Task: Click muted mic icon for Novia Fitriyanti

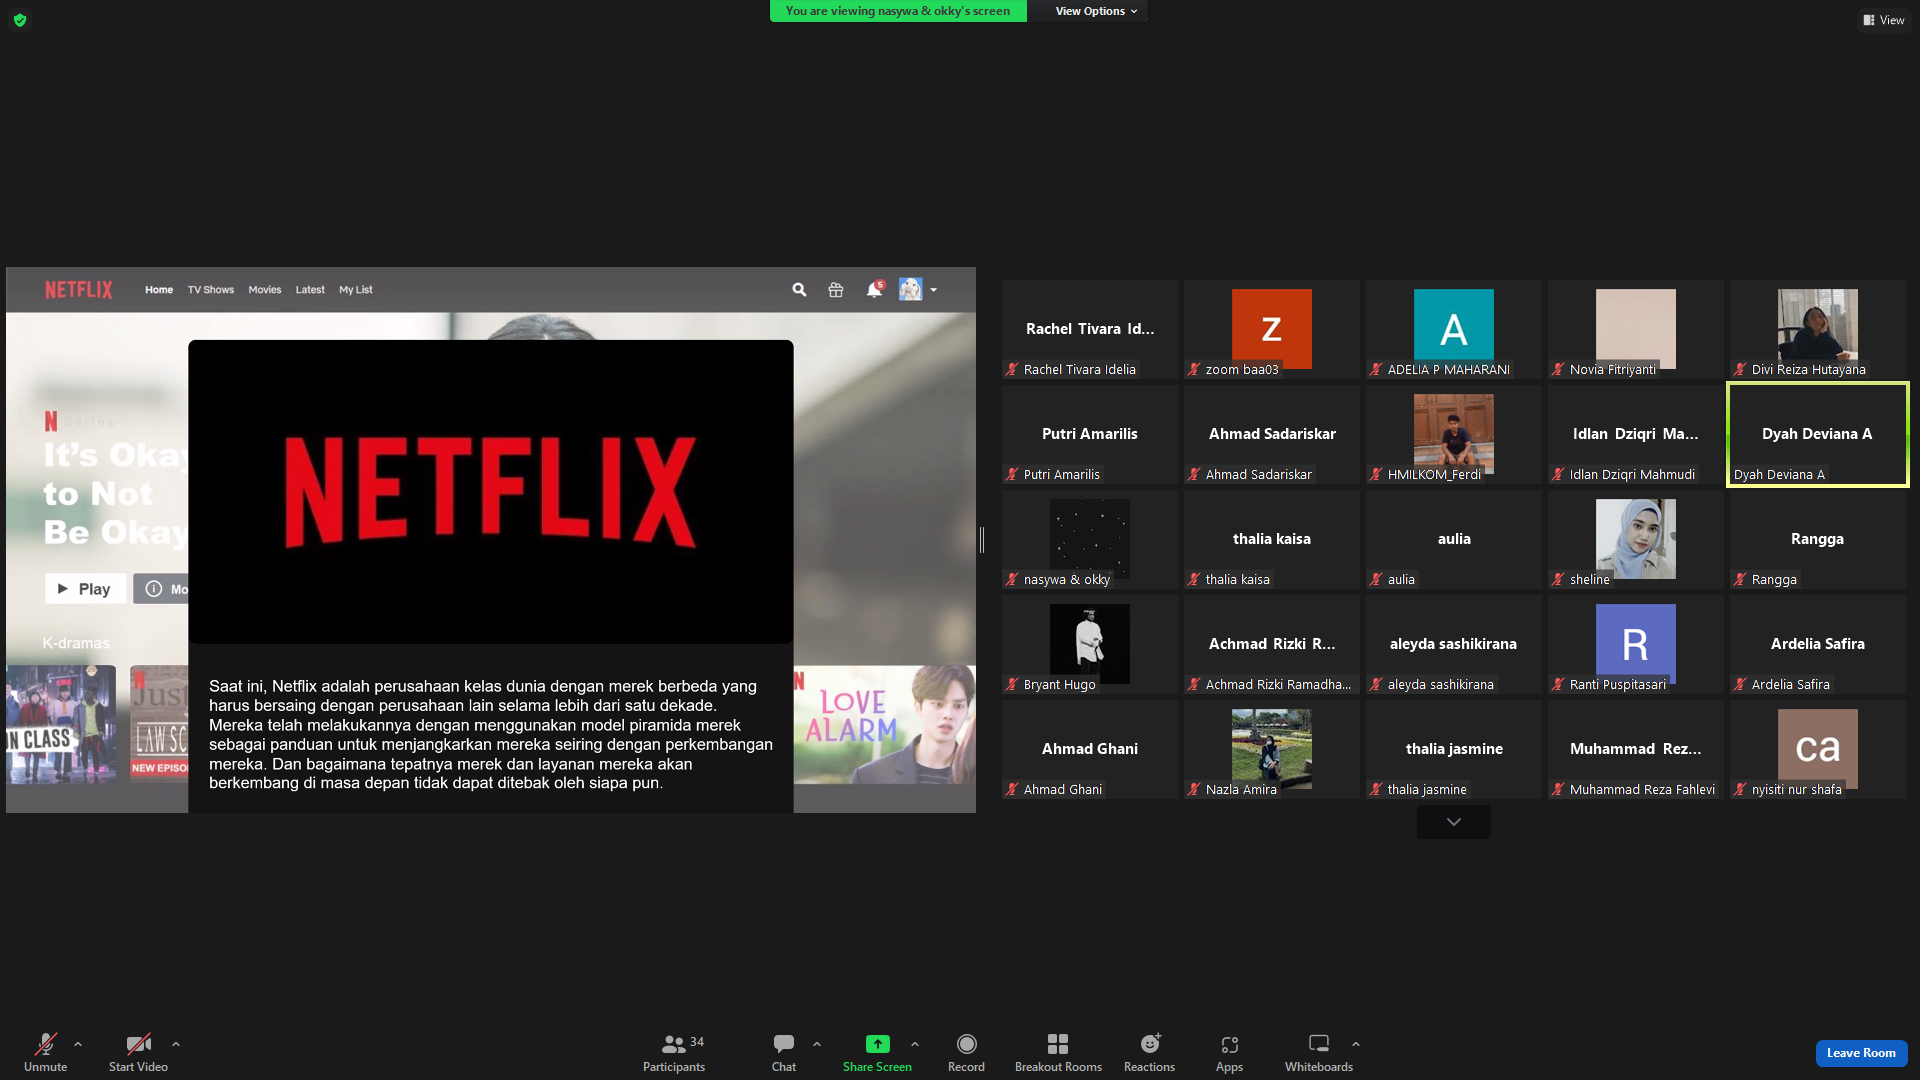Action: [x=1558, y=369]
